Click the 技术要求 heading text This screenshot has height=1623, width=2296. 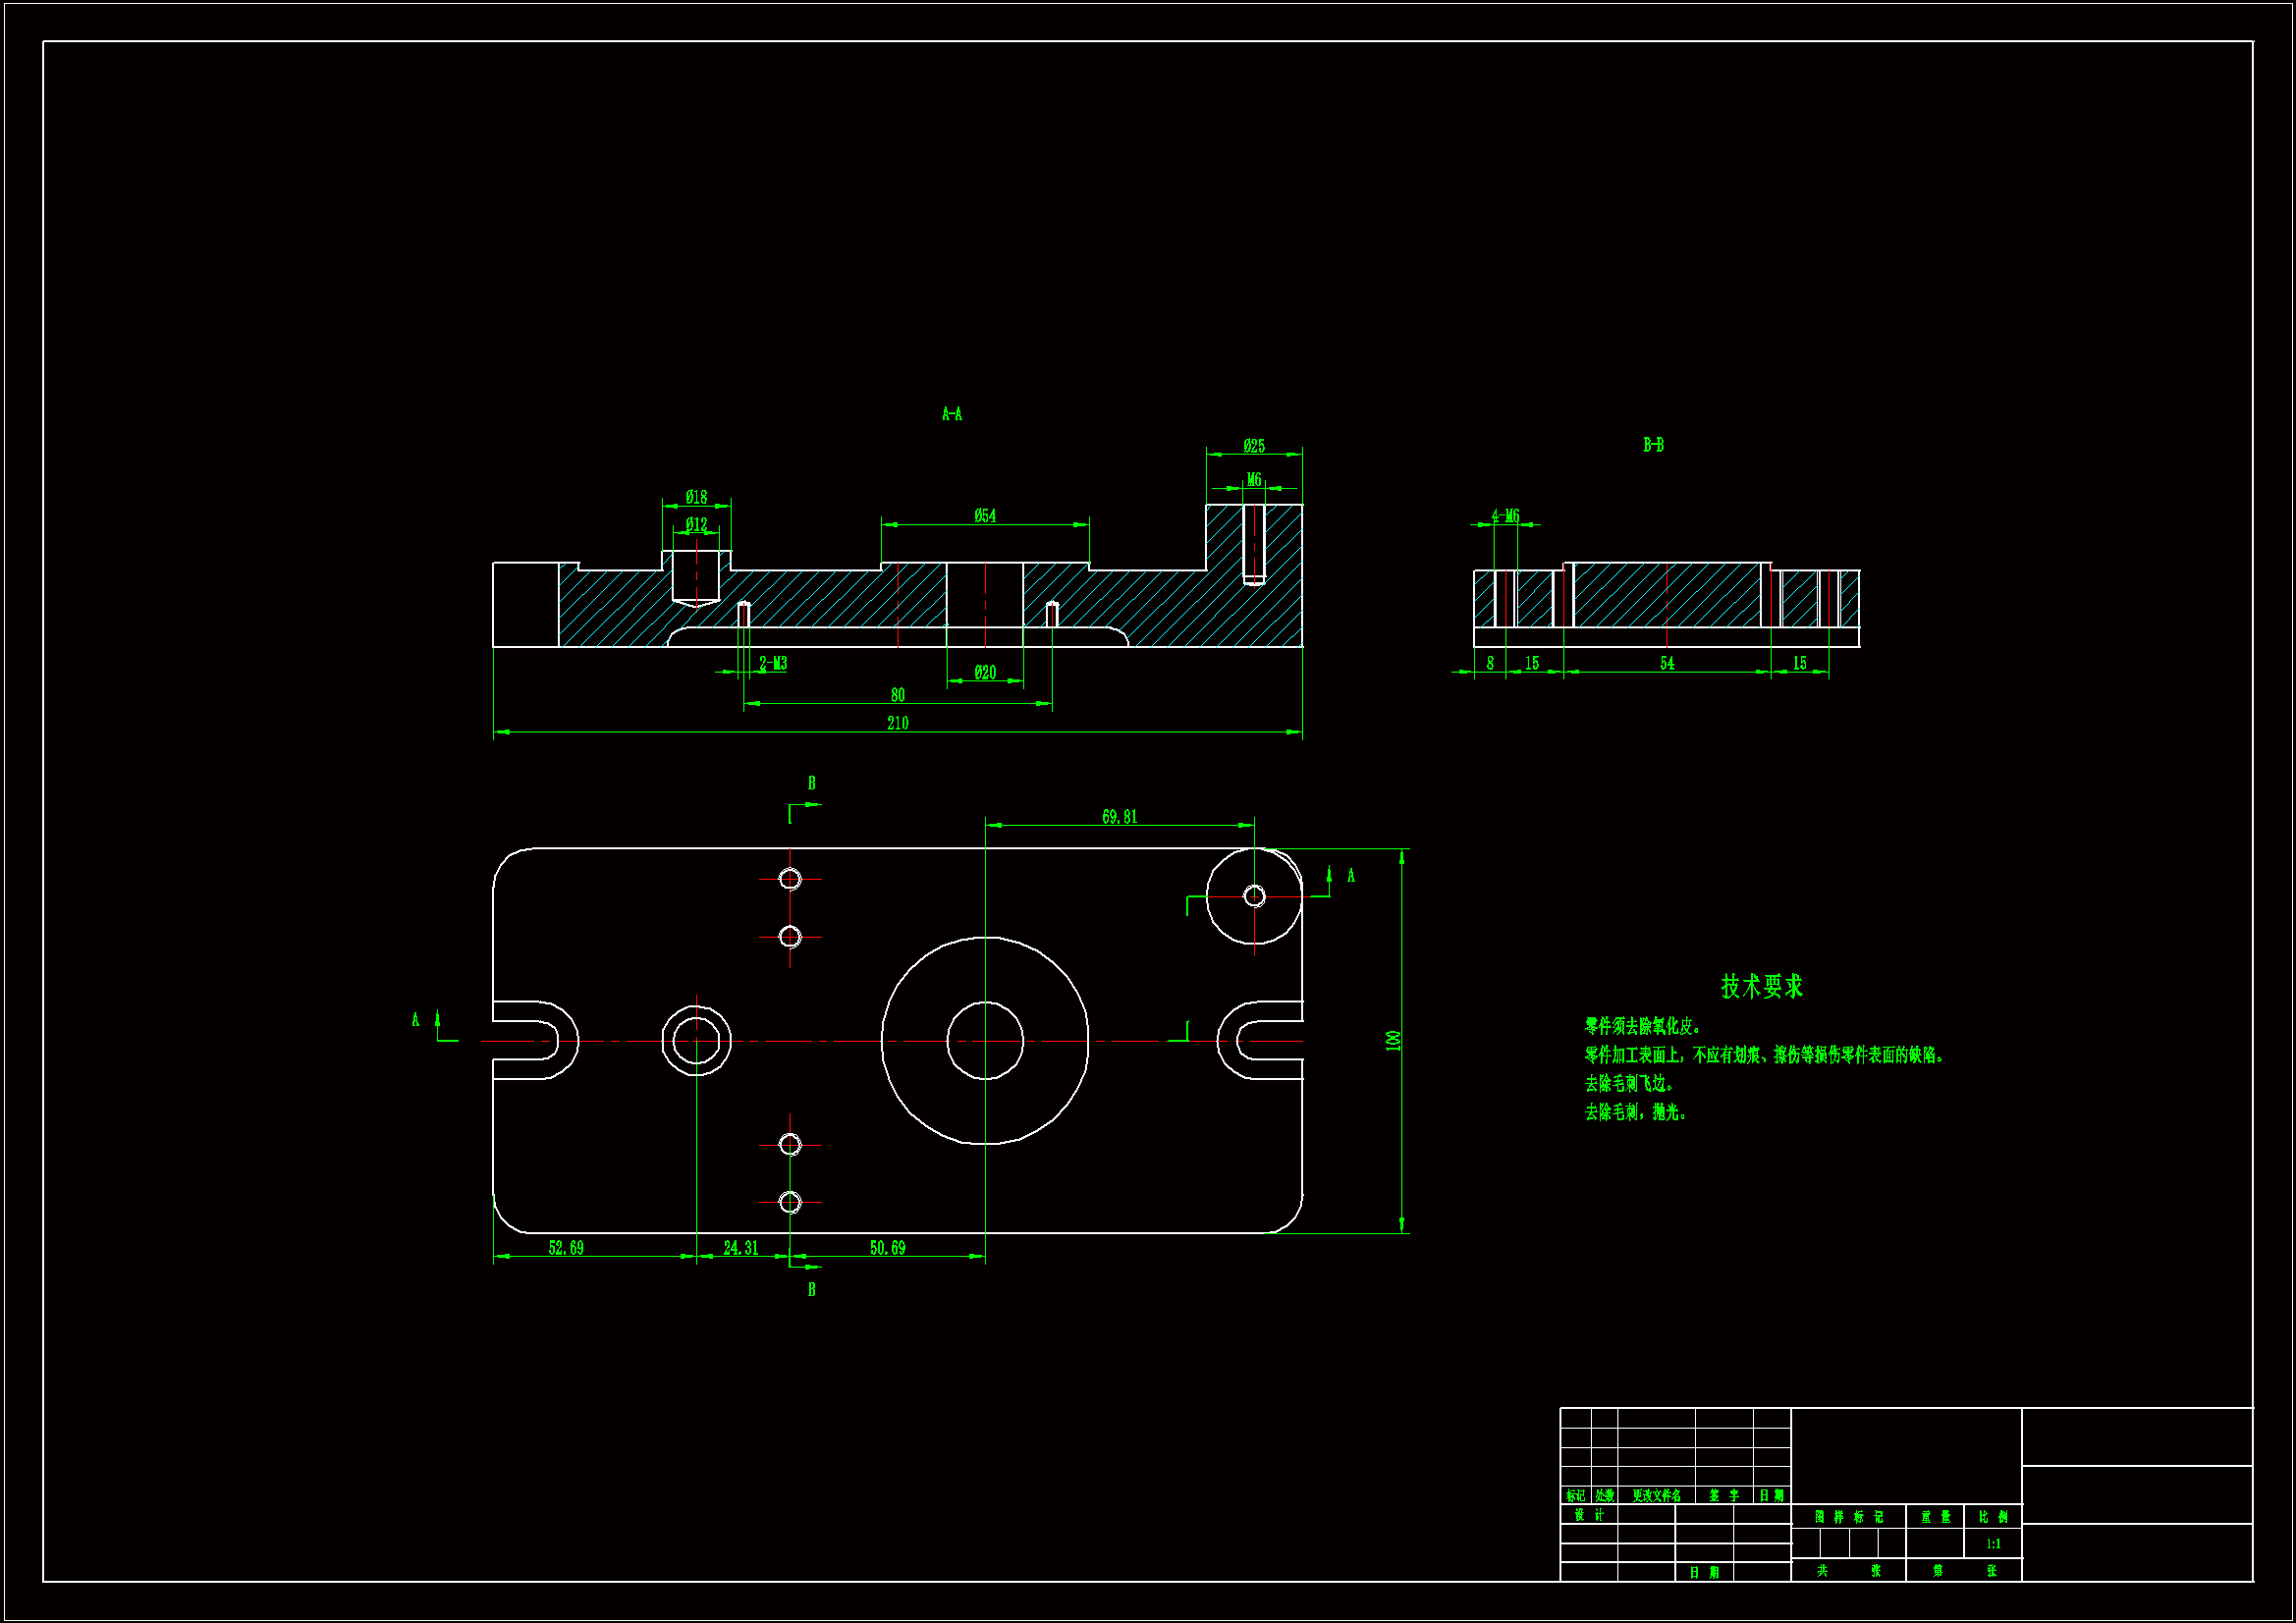1762,986
